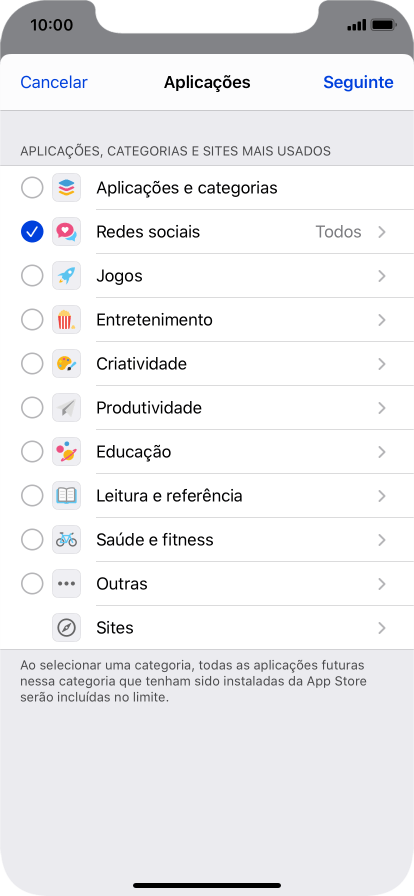Tap Seguinte to continue
Viewport: 414px width, 896px height.
[359, 82]
